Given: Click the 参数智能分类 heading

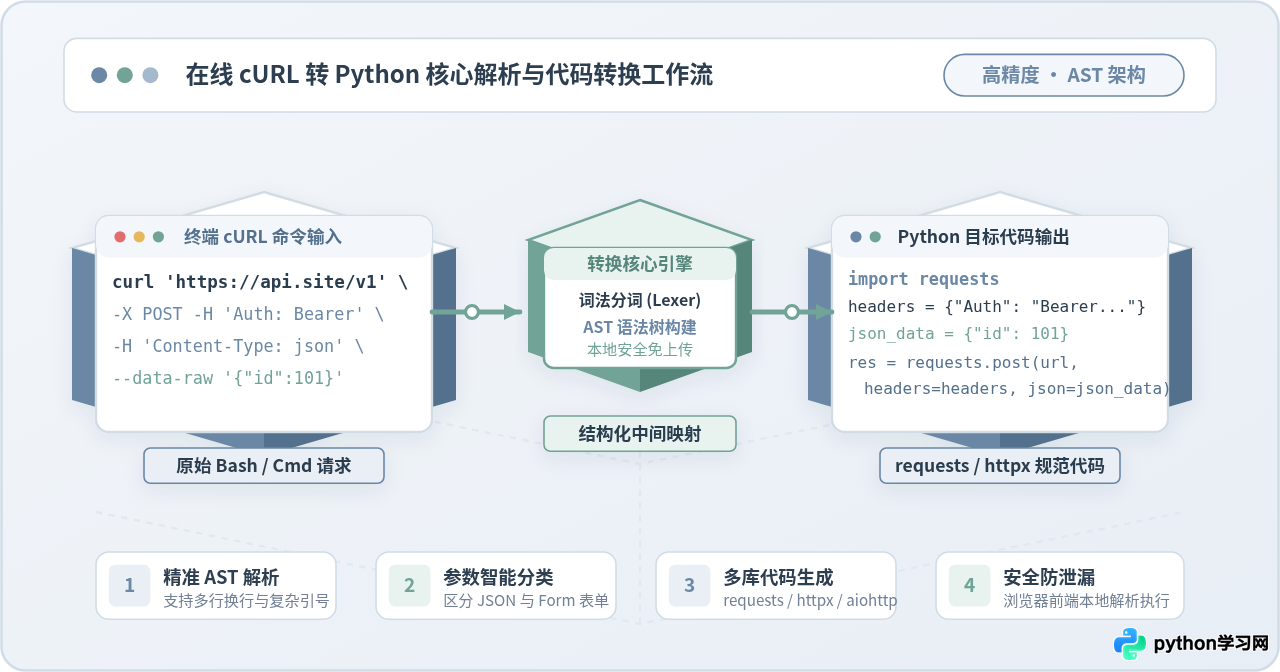Looking at the screenshot, I should [498, 577].
